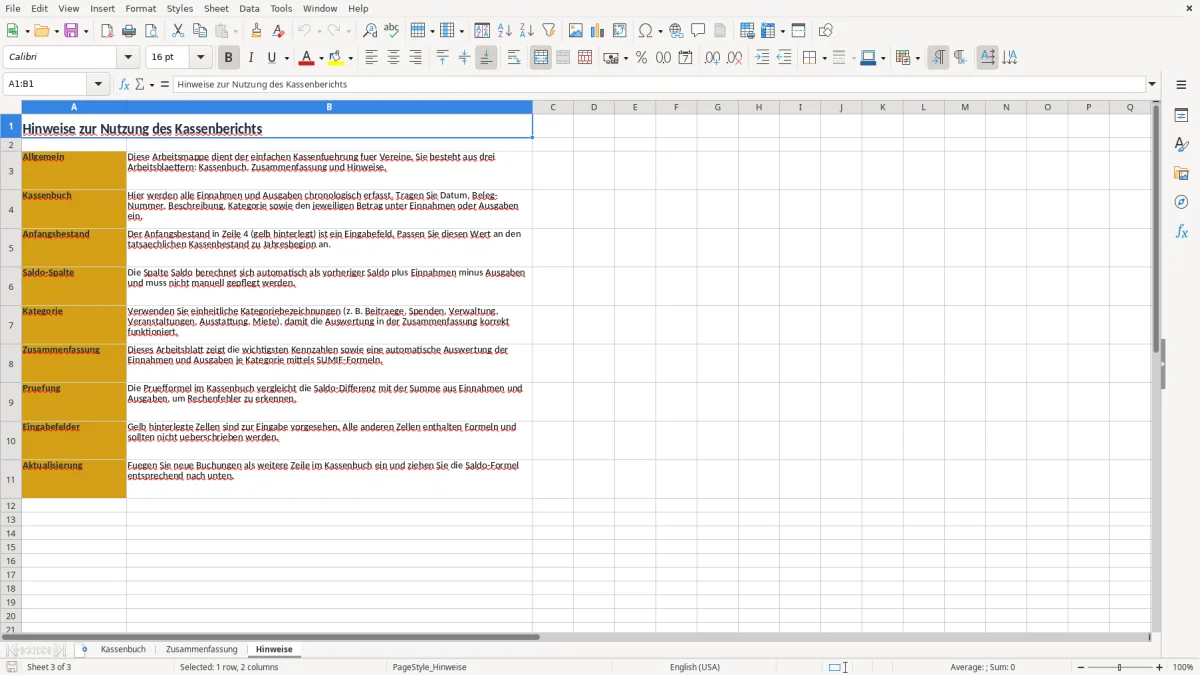Click the Clear Direct Formatting icon
The image size is (1200, 675).
point(278,31)
